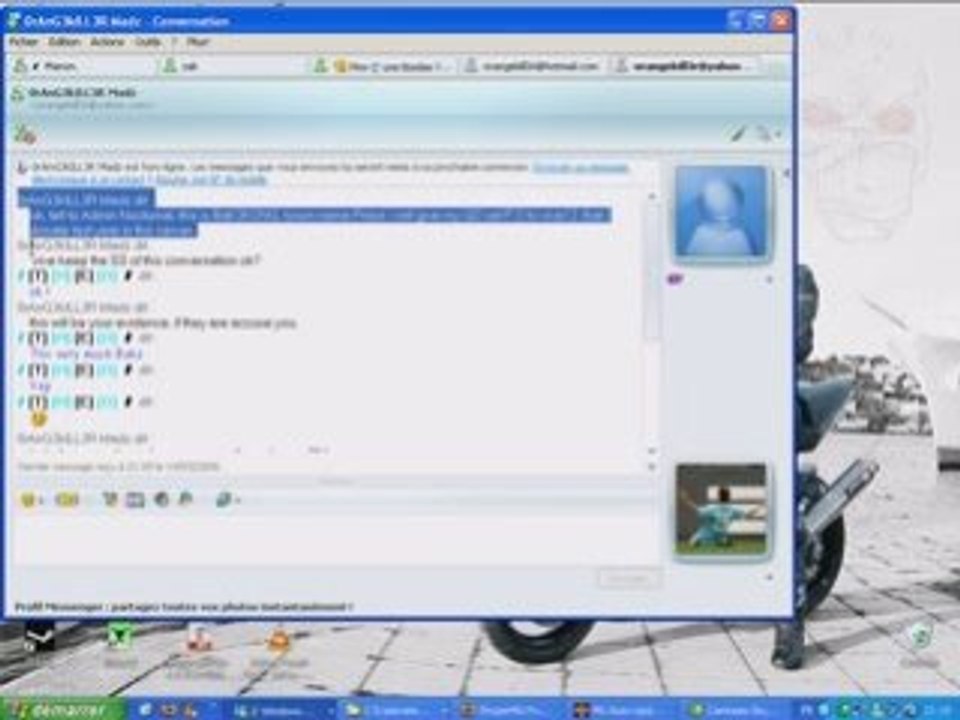Send a nudge with the toolbar icon
Image resolution: width=960 pixels, height=720 pixels.
110,500
